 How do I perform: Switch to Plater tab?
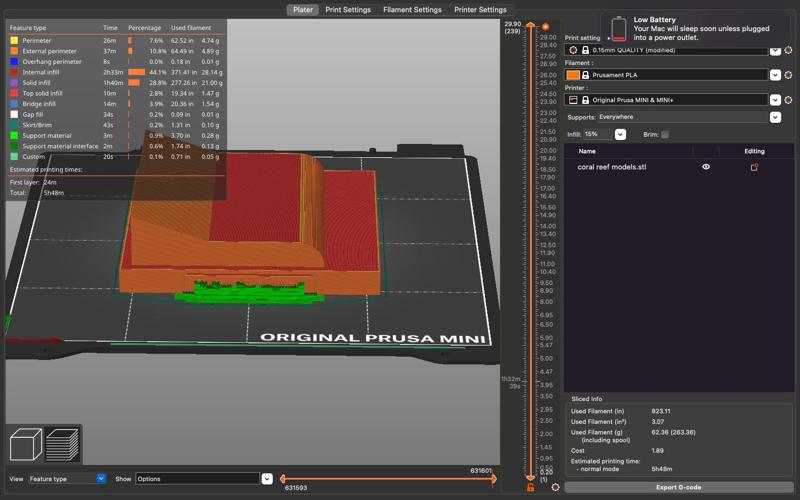tap(303, 10)
